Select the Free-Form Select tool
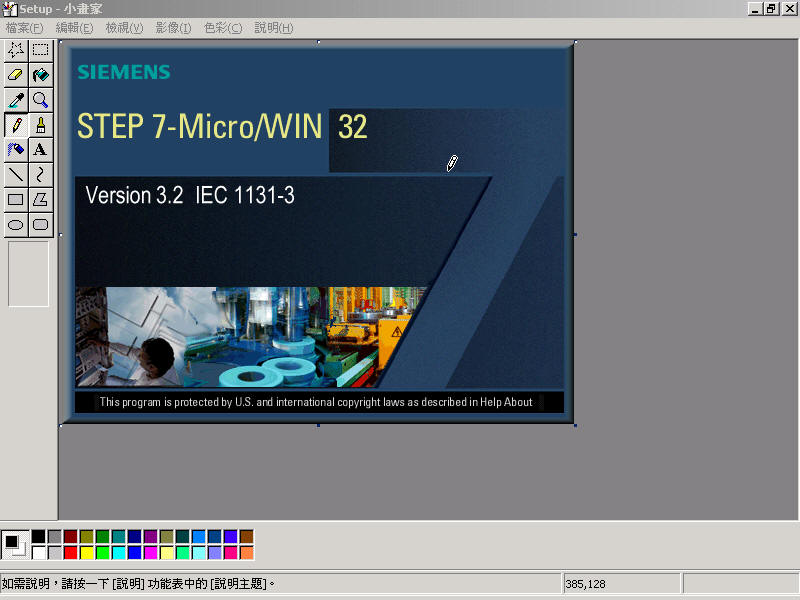Viewport: 800px width, 600px height. tap(16, 49)
